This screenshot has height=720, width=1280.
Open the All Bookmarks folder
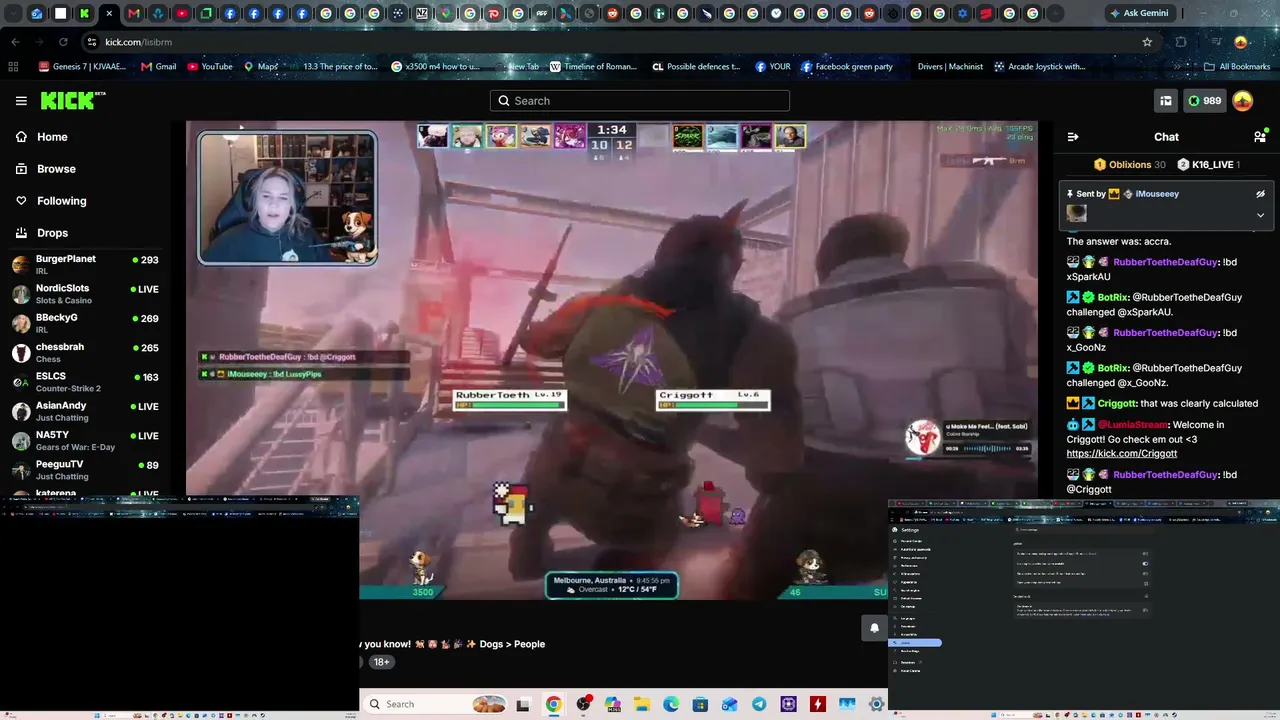pyautogui.click(x=1237, y=67)
